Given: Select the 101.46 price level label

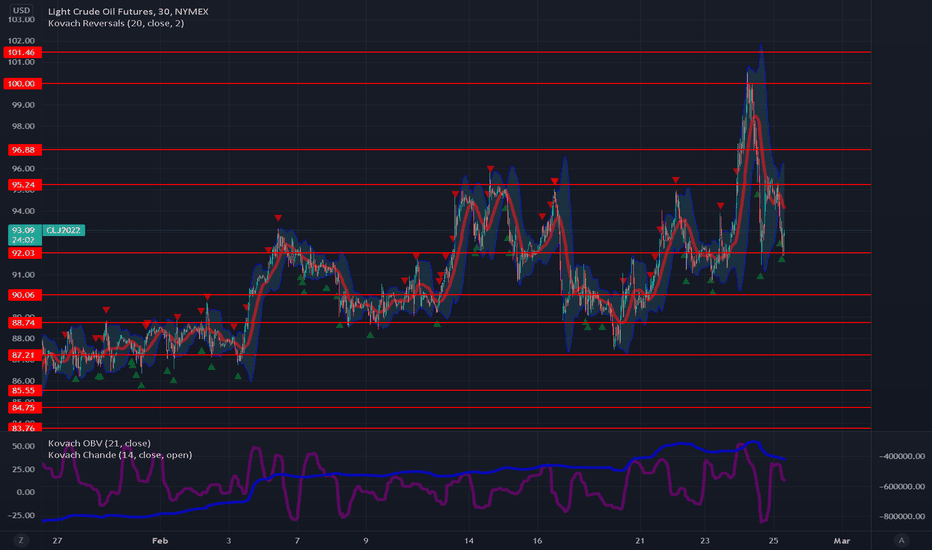Looking at the screenshot, I should (x=22, y=52).
